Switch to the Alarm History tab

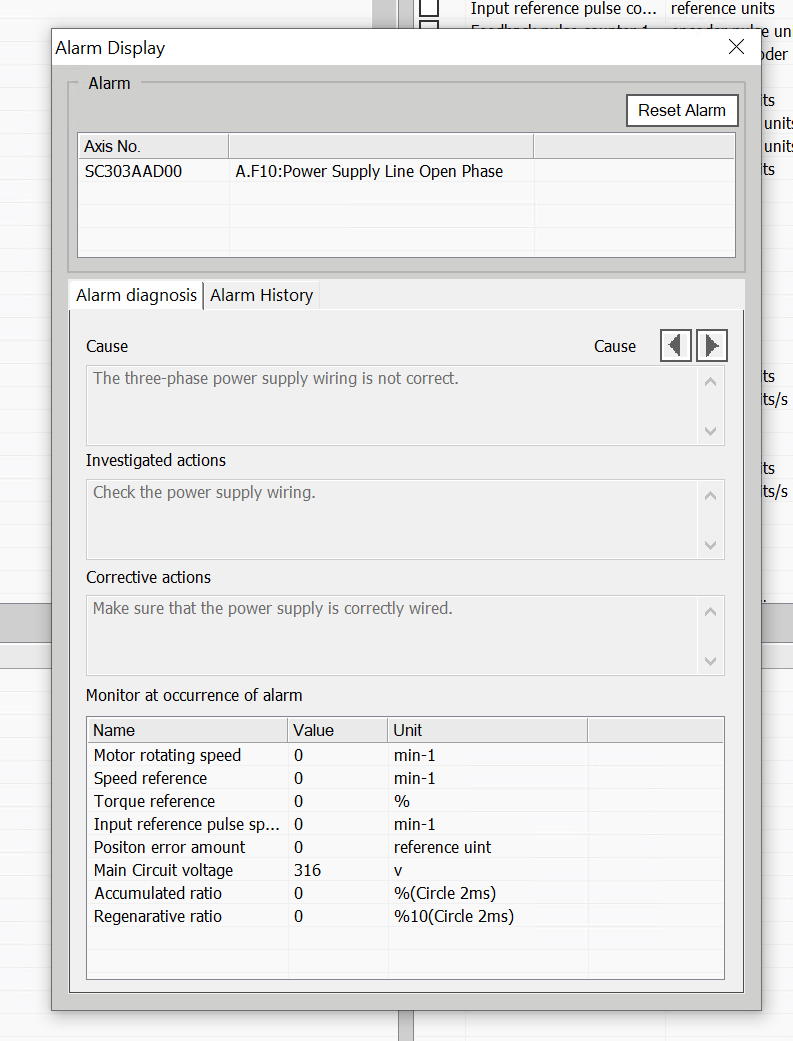(261, 295)
